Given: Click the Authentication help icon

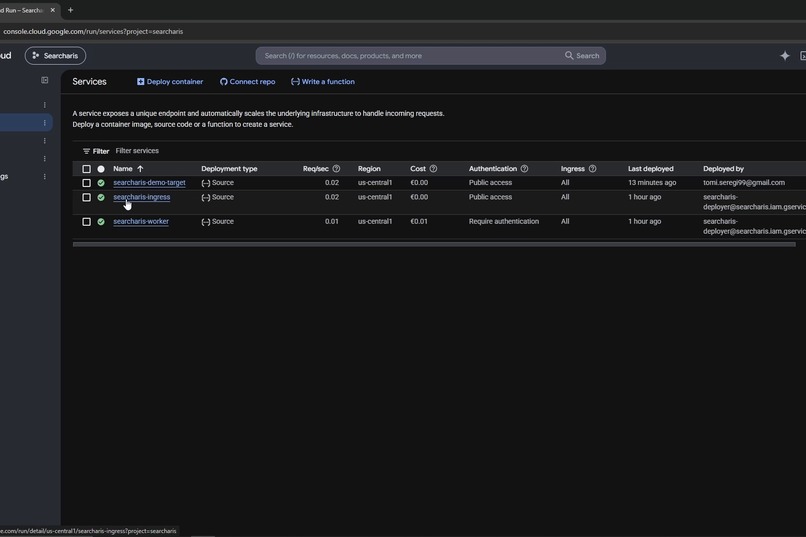Looking at the screenshot, I should coord(524,169).
